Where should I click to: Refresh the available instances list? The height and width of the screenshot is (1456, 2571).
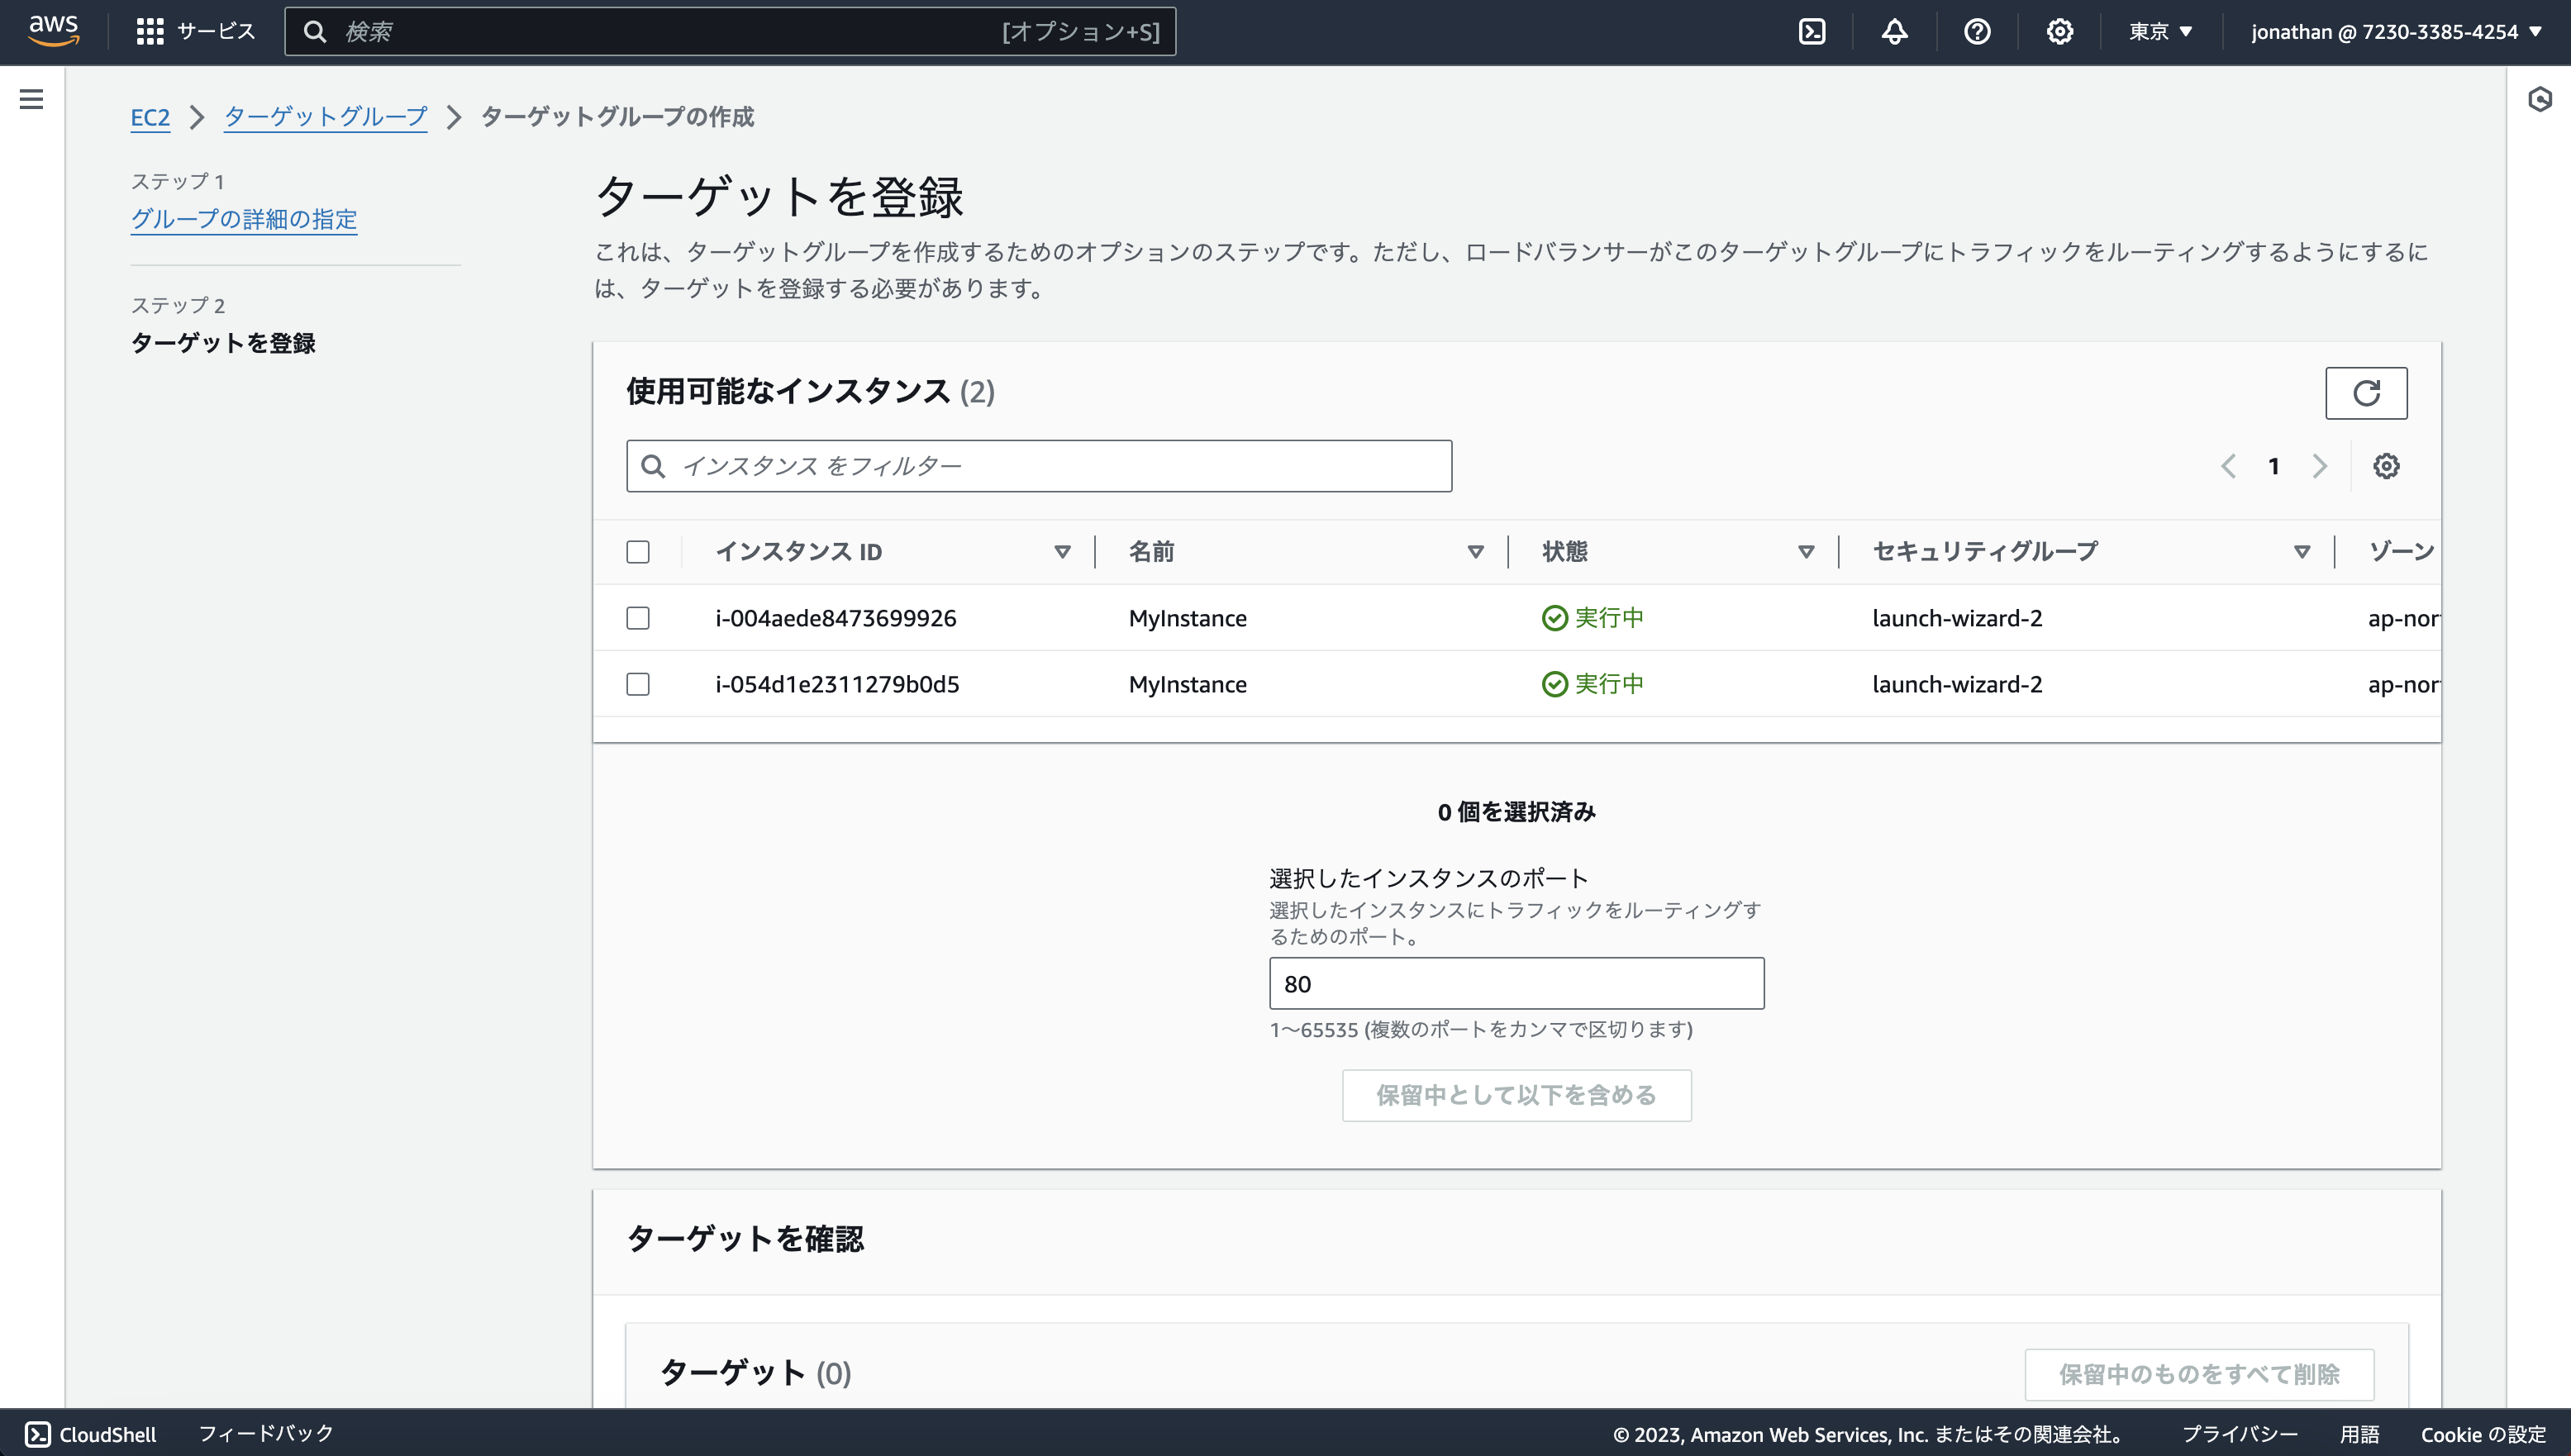(x=2367, y=392)
